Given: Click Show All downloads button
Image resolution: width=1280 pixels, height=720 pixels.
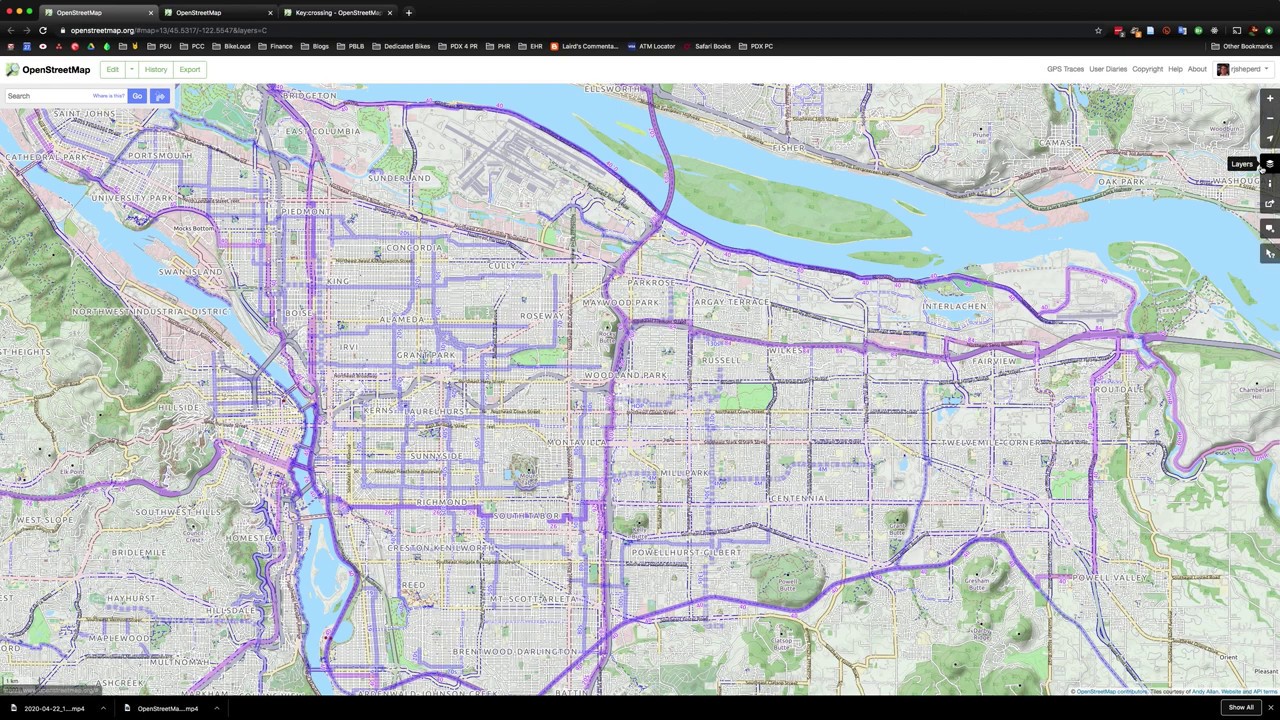Looking at the screenshot, I should coord(1241,708).
